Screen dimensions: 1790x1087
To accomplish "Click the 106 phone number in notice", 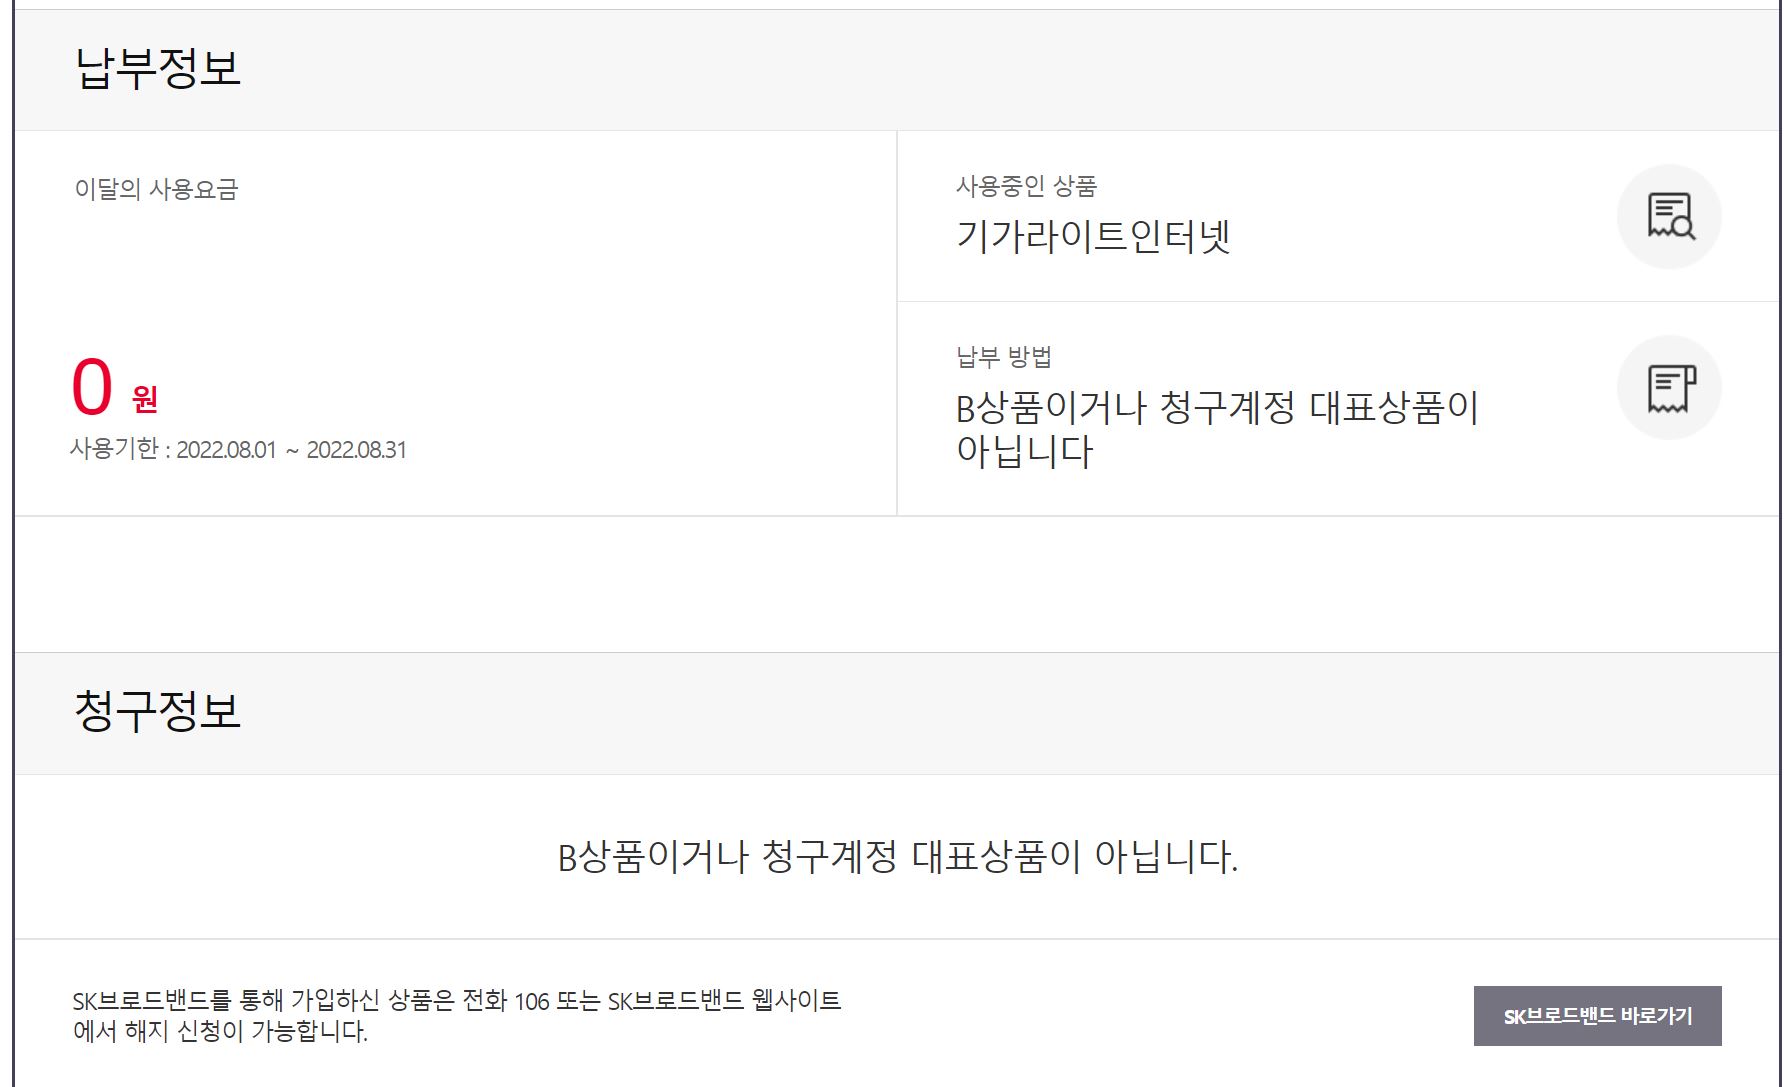I will pos(532,1001).
